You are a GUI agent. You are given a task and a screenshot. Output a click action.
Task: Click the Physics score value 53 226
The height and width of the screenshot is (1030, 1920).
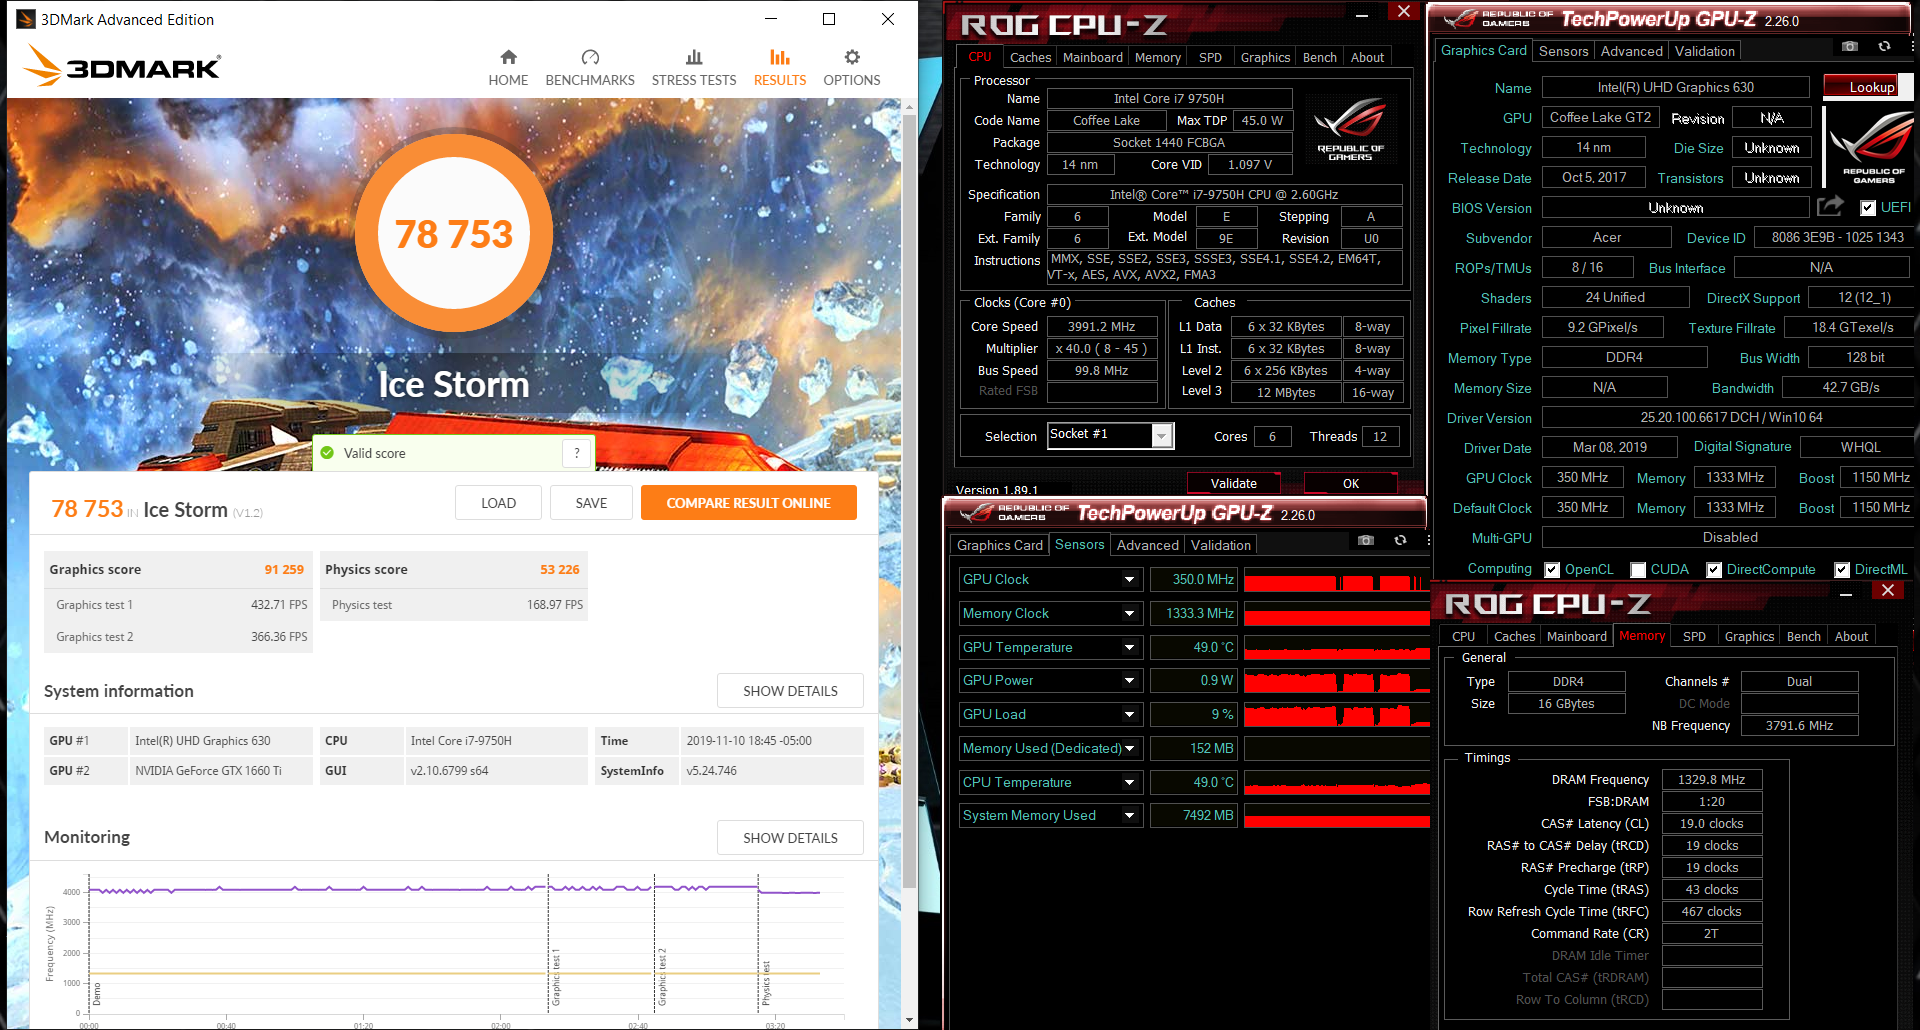pyautogui.click(x=560, y=569)
